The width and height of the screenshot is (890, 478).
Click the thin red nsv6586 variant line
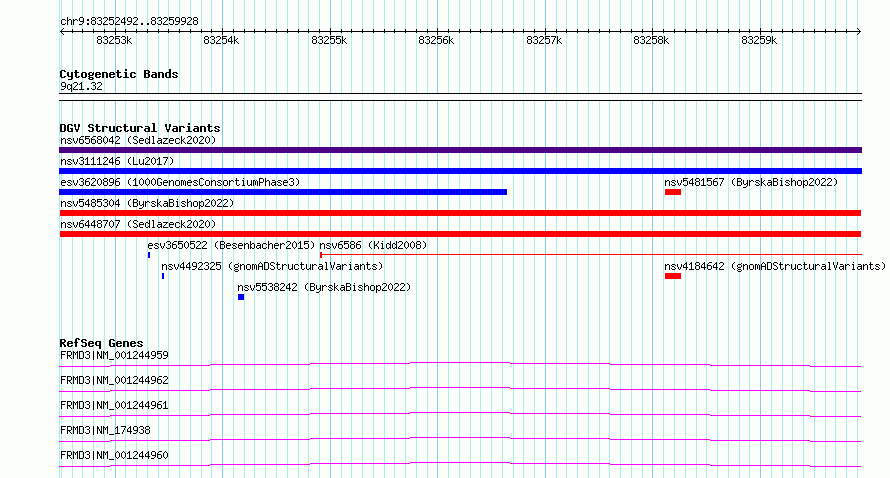pyautogui.click(x=591, y=255)
